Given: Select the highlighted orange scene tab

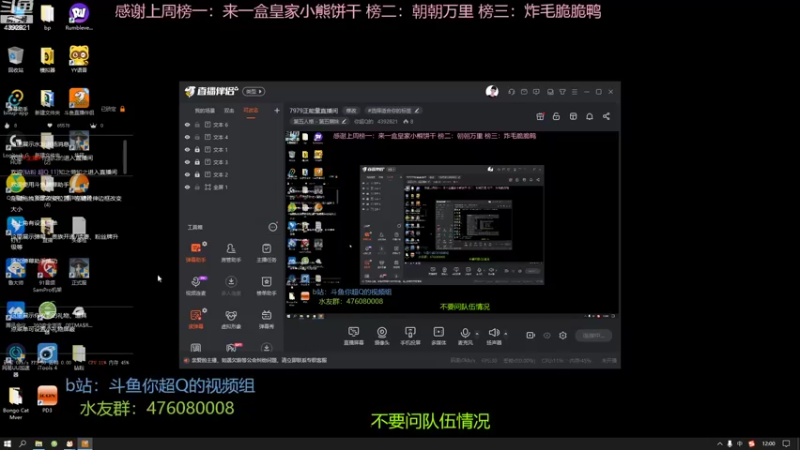Looking at the screenshot, I should 251,111.
